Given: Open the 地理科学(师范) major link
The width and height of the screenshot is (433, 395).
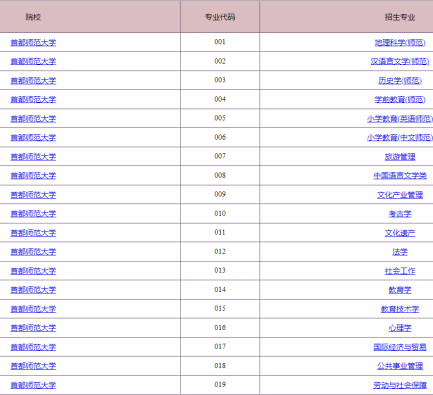Looking at the screenshot, I should pyautogui.click(x=400, y=42).
